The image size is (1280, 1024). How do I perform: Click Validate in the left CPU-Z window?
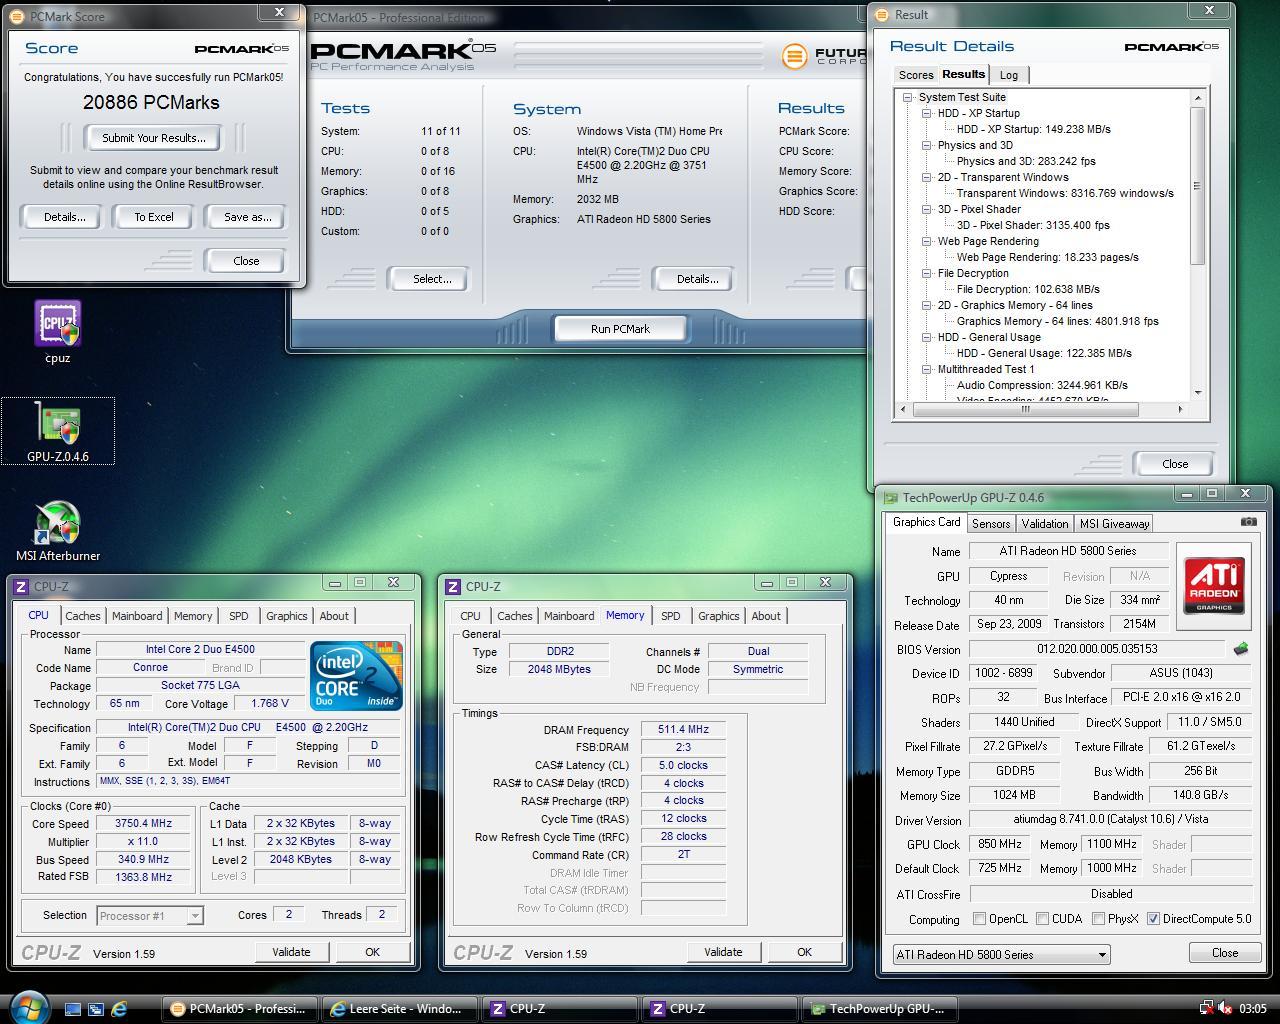tap(291, 952)
